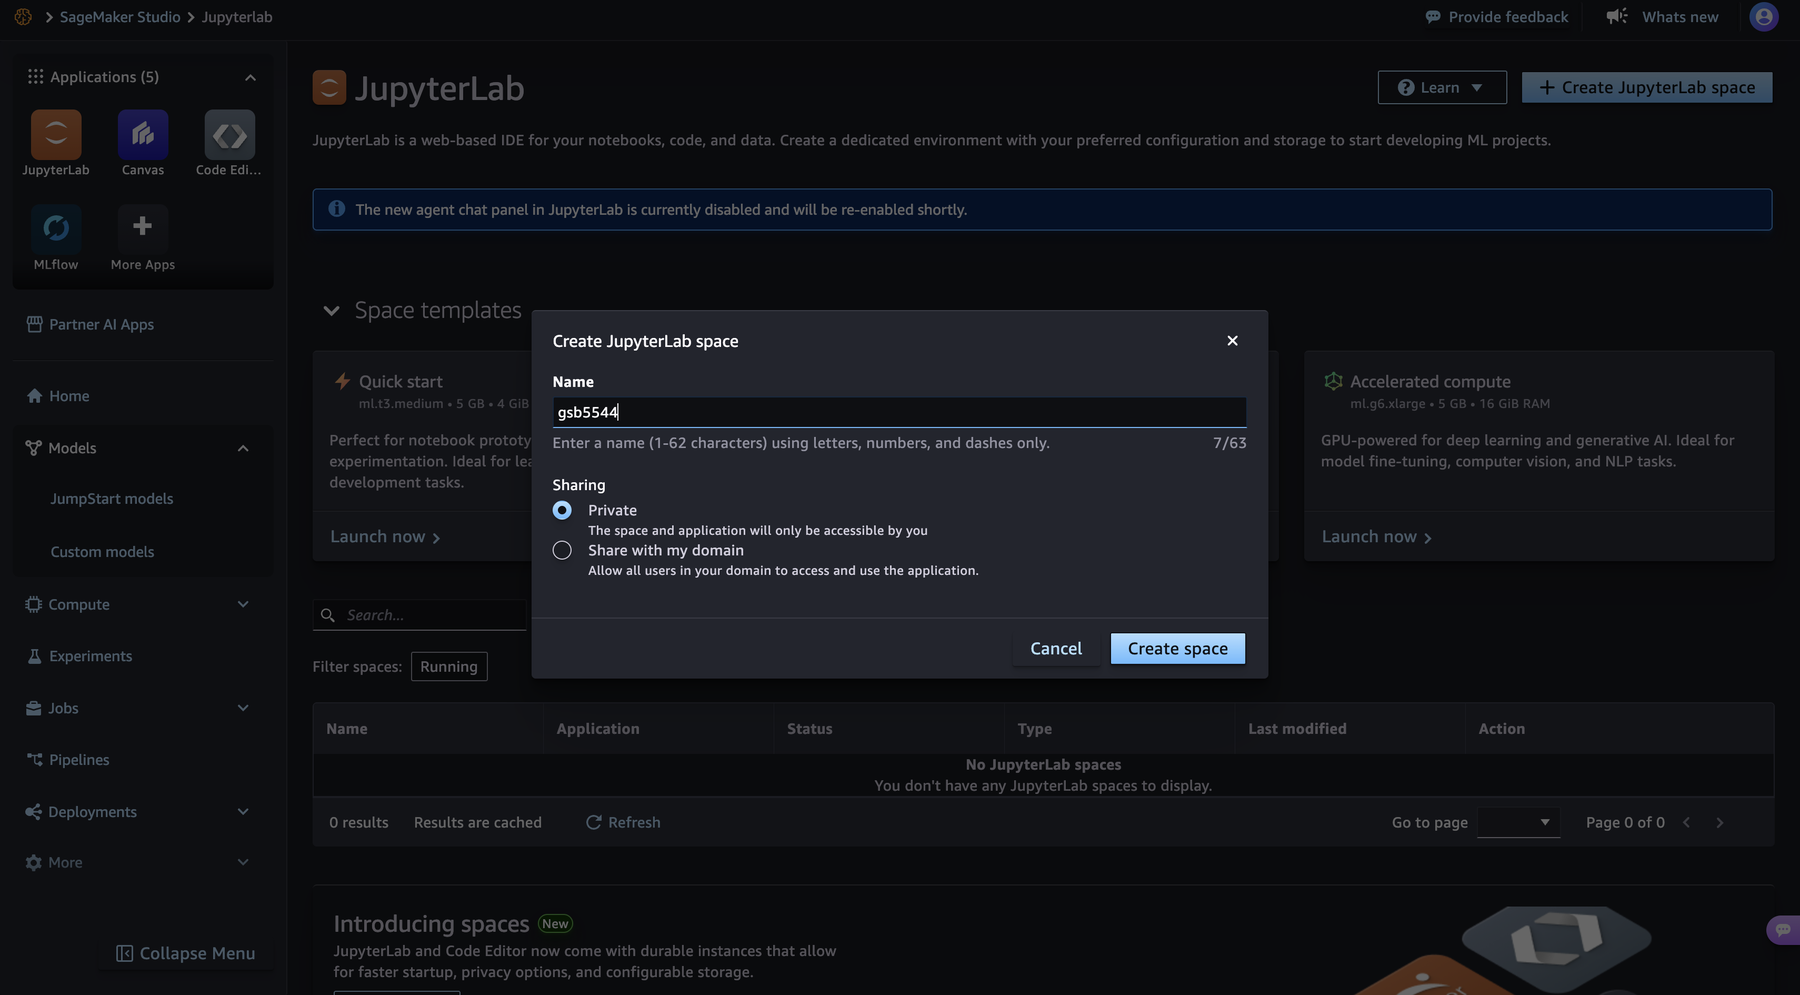Open JumpStart models
Image resolution: width=1800 pixels, height=995 pixels.
tap(112, 498)
